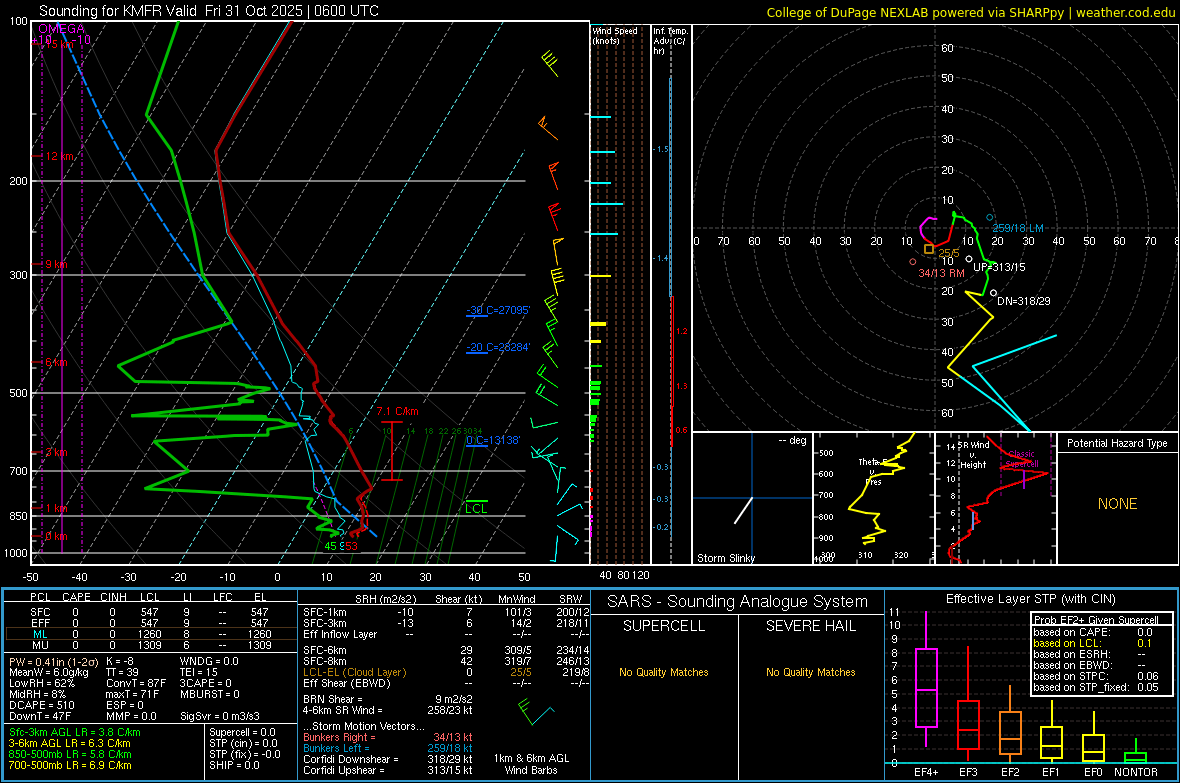The height and width of the screenshot is (783, 1180).
Task: Click the Theta-E v. Pres inset label
Action: 873,471
